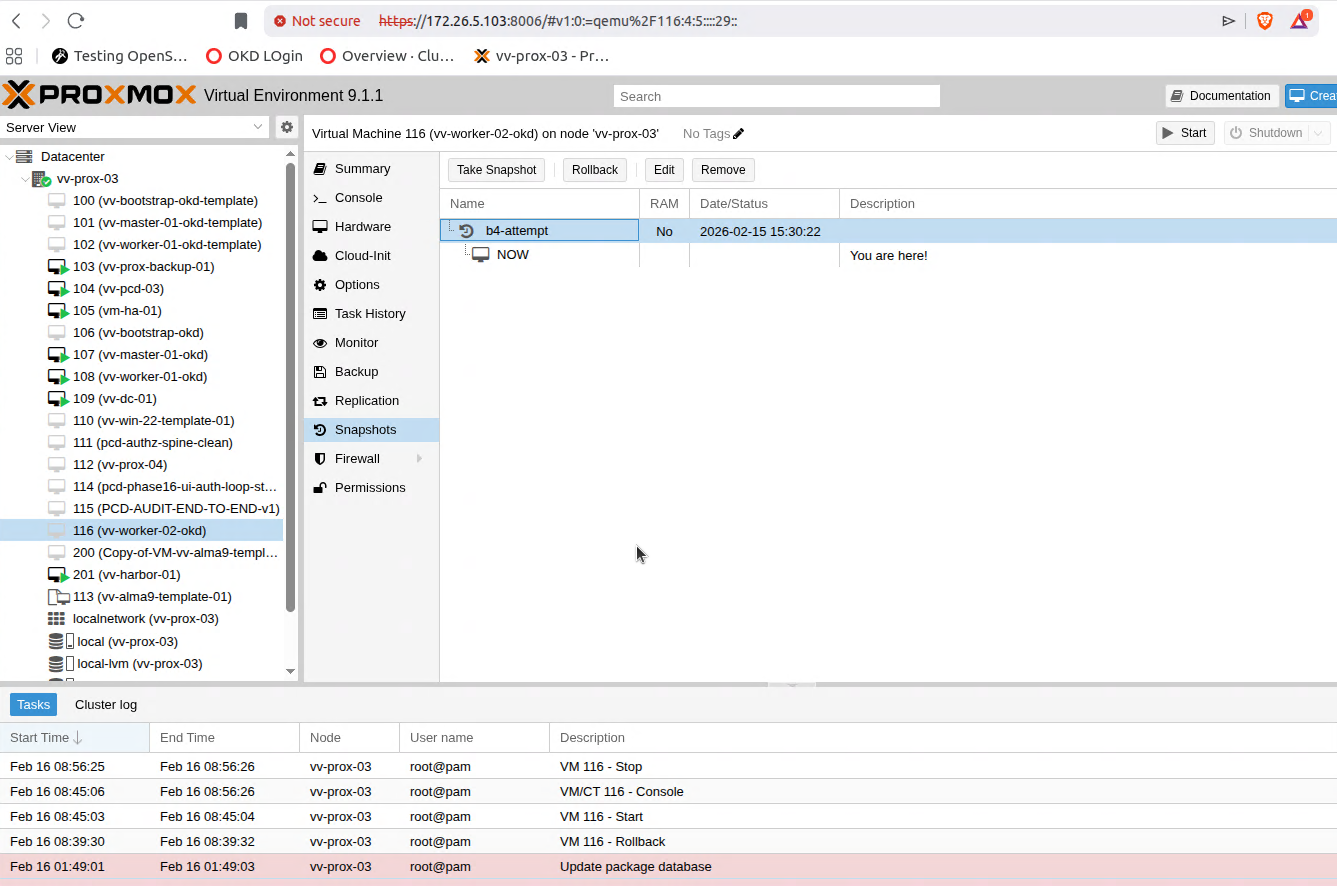
Task: Bookmark this page using the bookmark icon
Action: 240,21
